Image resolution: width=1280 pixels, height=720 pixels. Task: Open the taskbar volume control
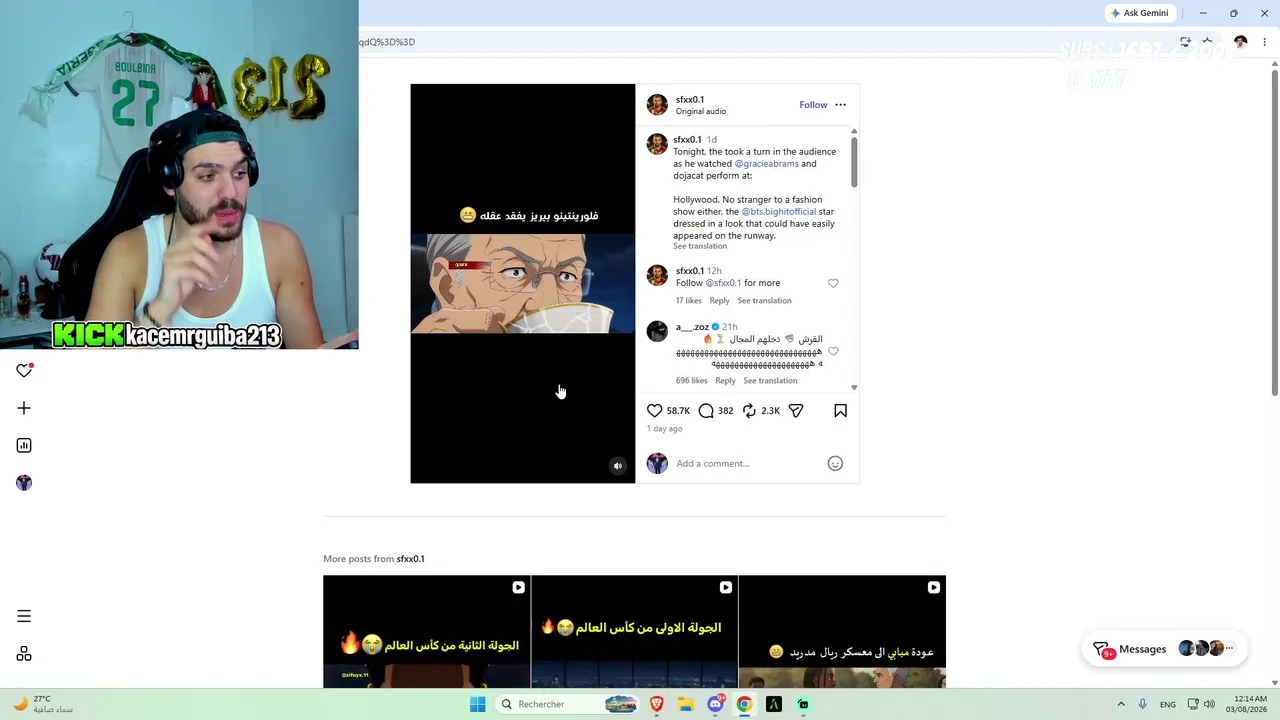[x=1209, y=704]
